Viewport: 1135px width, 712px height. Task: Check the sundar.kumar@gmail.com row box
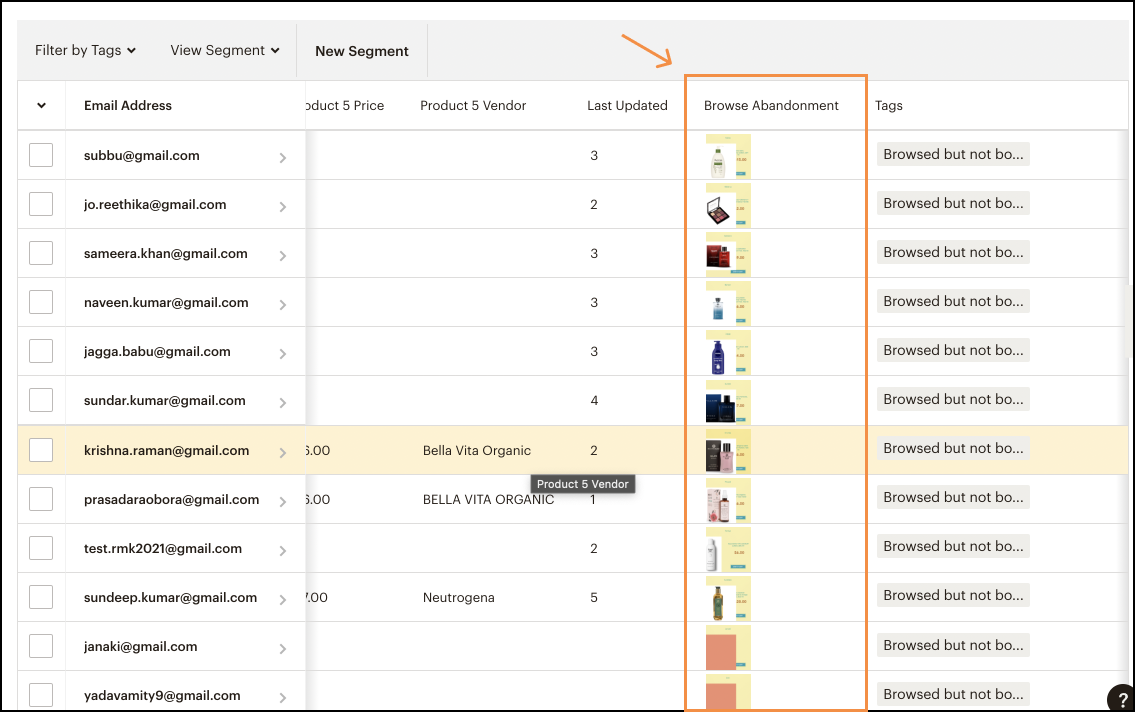point(41,400)
